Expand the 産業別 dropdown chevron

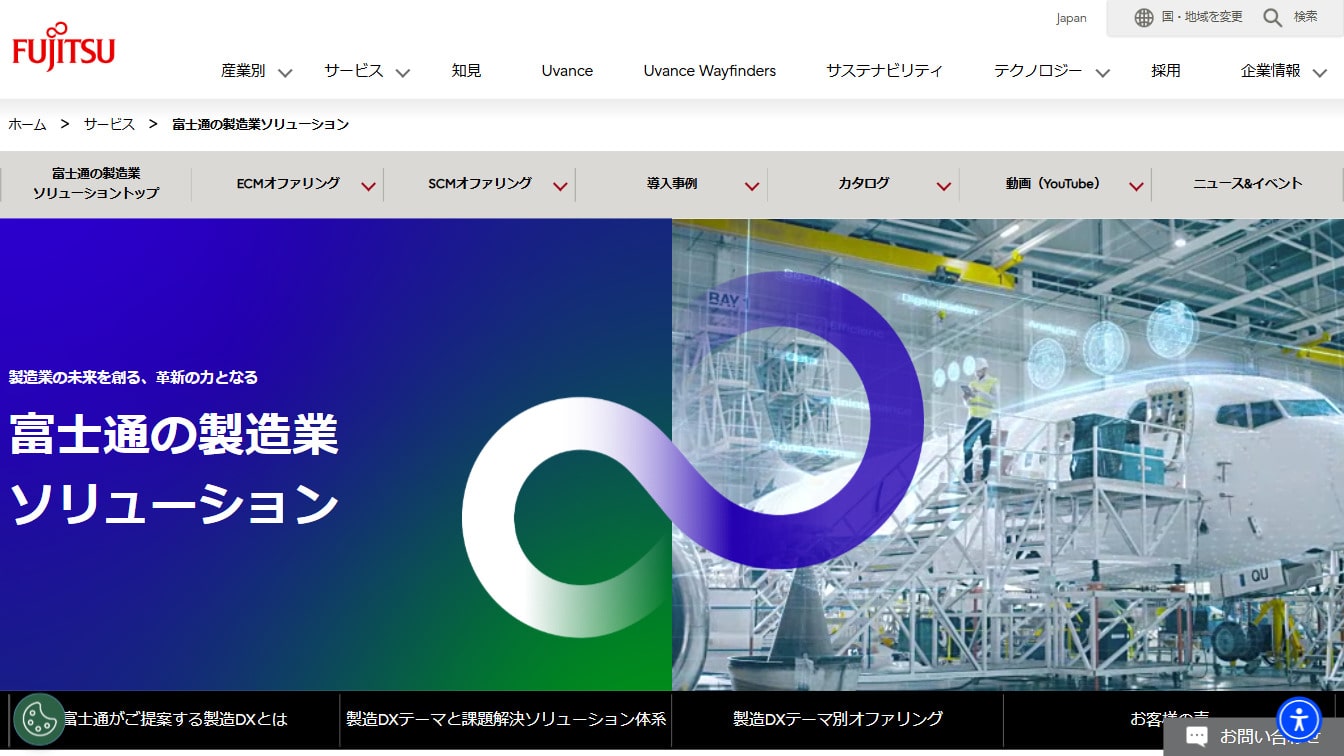pos(285,72)
